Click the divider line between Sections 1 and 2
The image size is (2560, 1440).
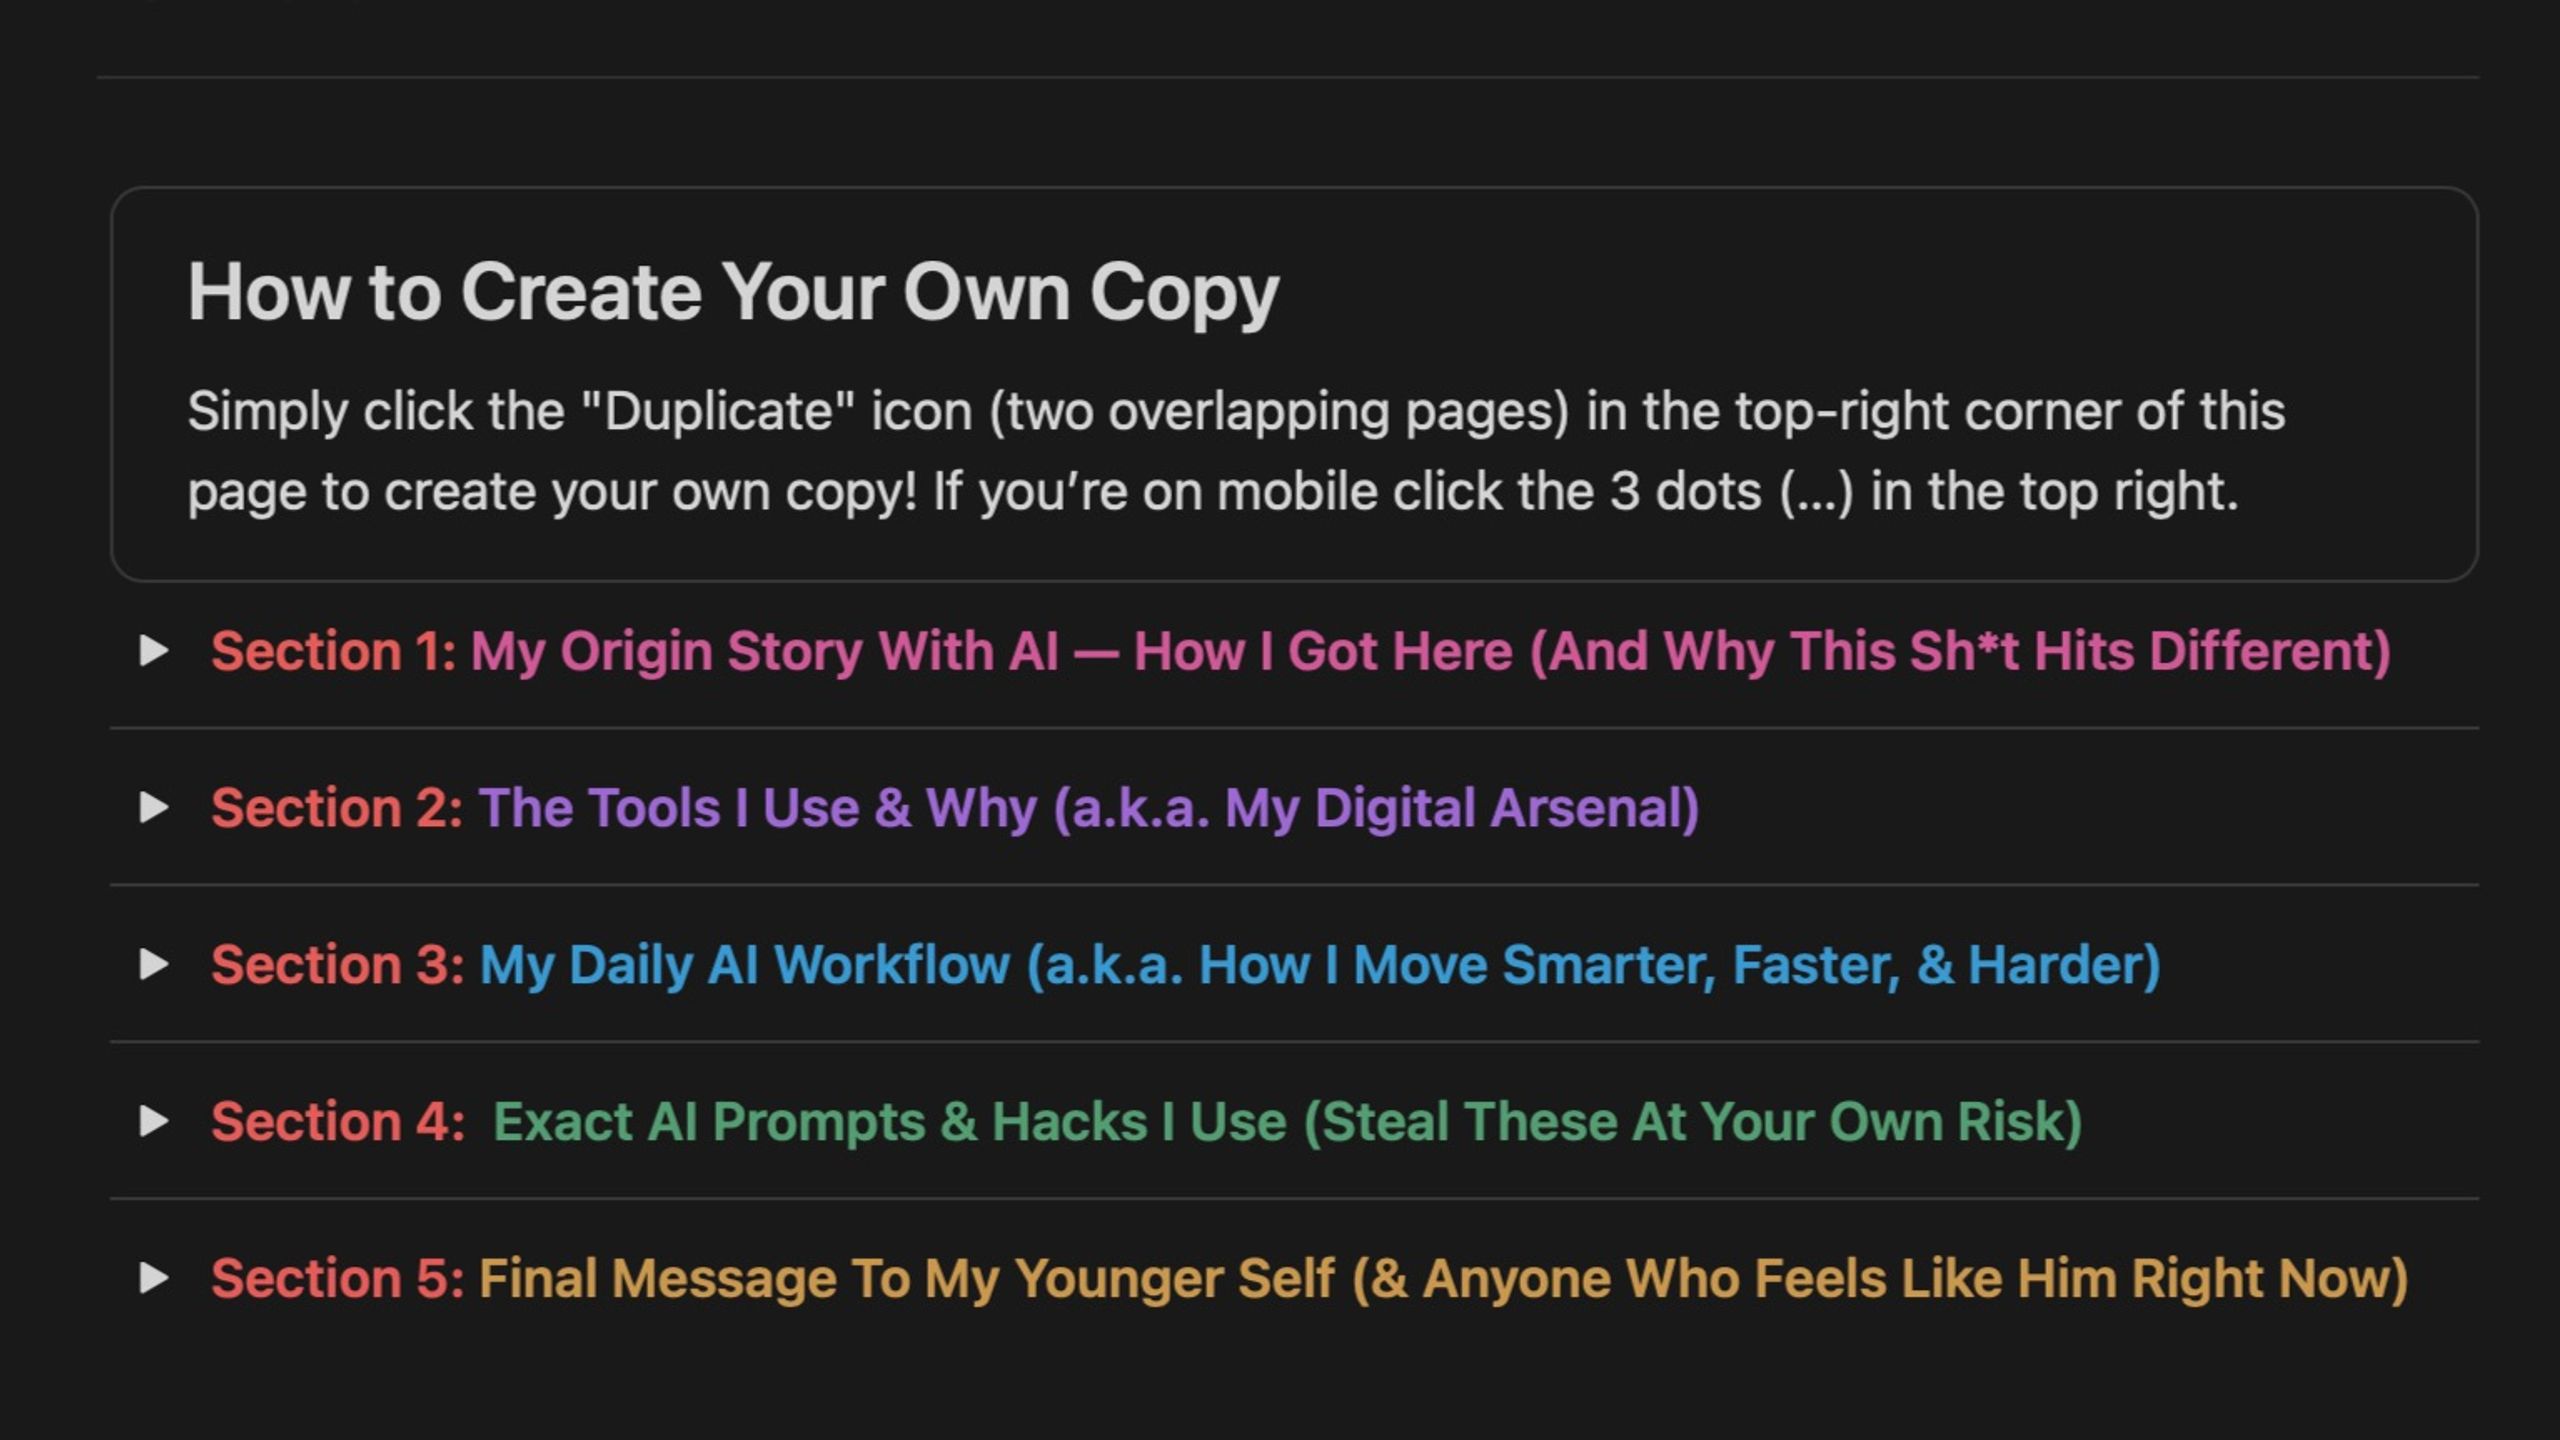1294,729
